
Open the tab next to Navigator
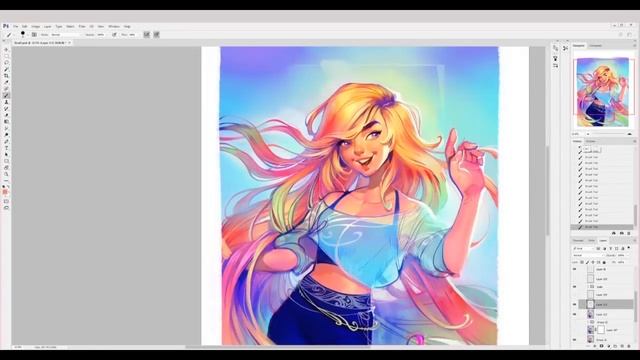(x=595, y=45)
